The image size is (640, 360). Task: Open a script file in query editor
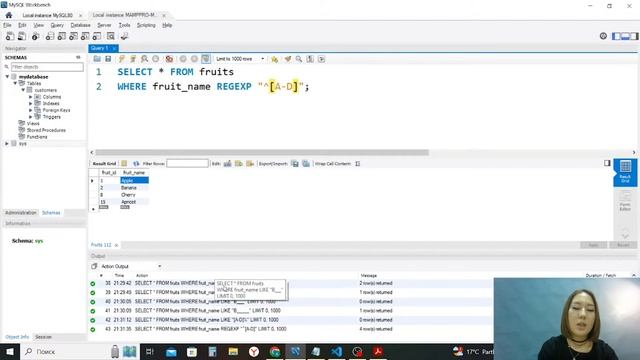[x=97, y=59]
